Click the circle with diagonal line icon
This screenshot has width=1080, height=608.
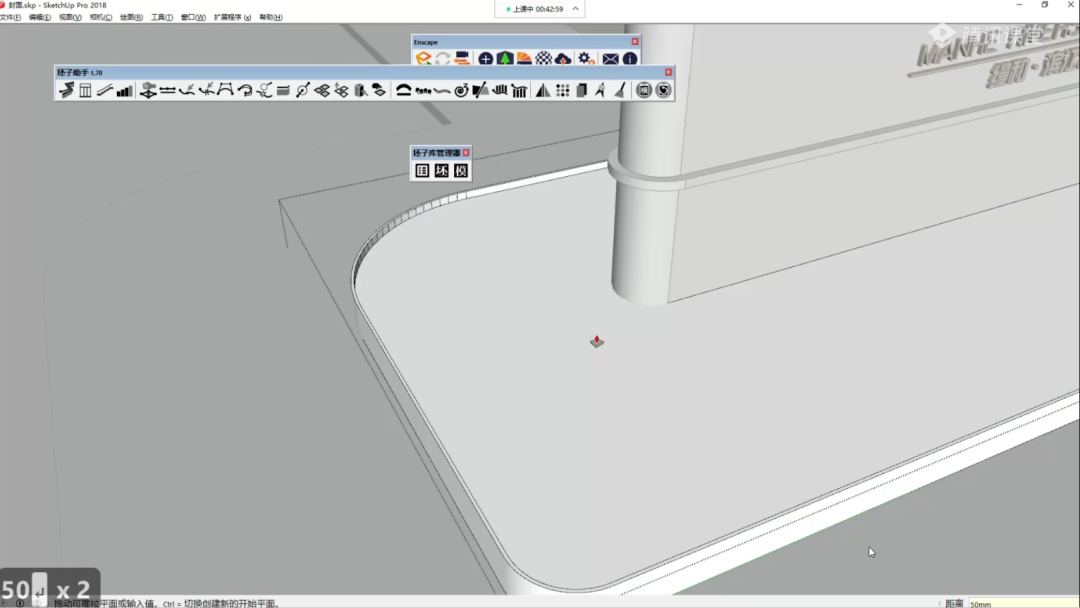tap(302, 90)
